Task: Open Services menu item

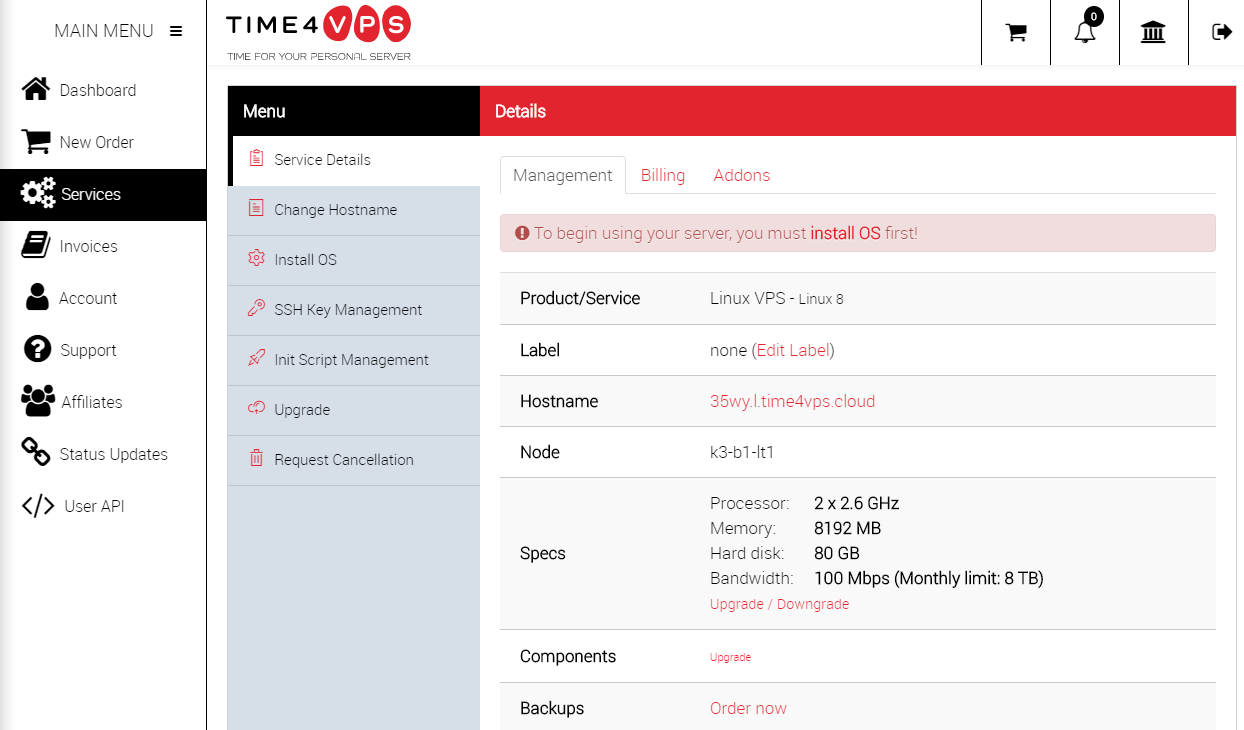Action: pyautogui.click(x=103, y=194)
